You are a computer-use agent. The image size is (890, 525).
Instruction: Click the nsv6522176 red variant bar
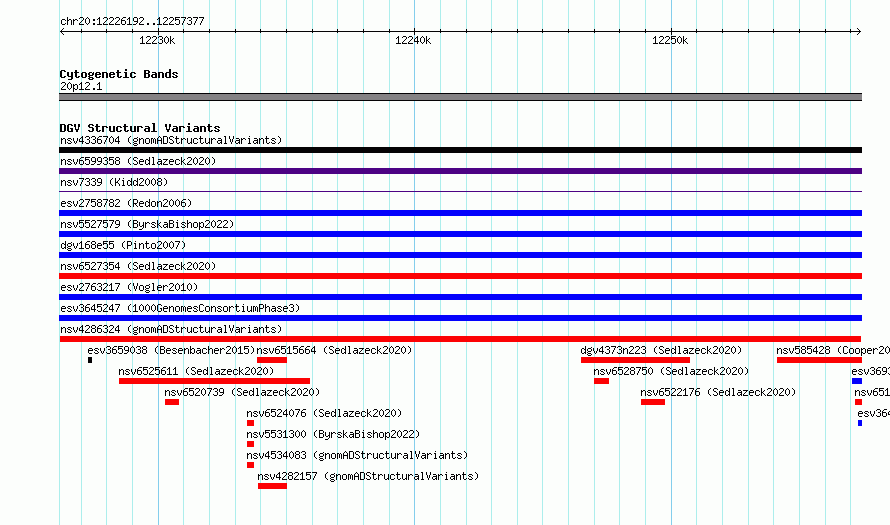653,402
